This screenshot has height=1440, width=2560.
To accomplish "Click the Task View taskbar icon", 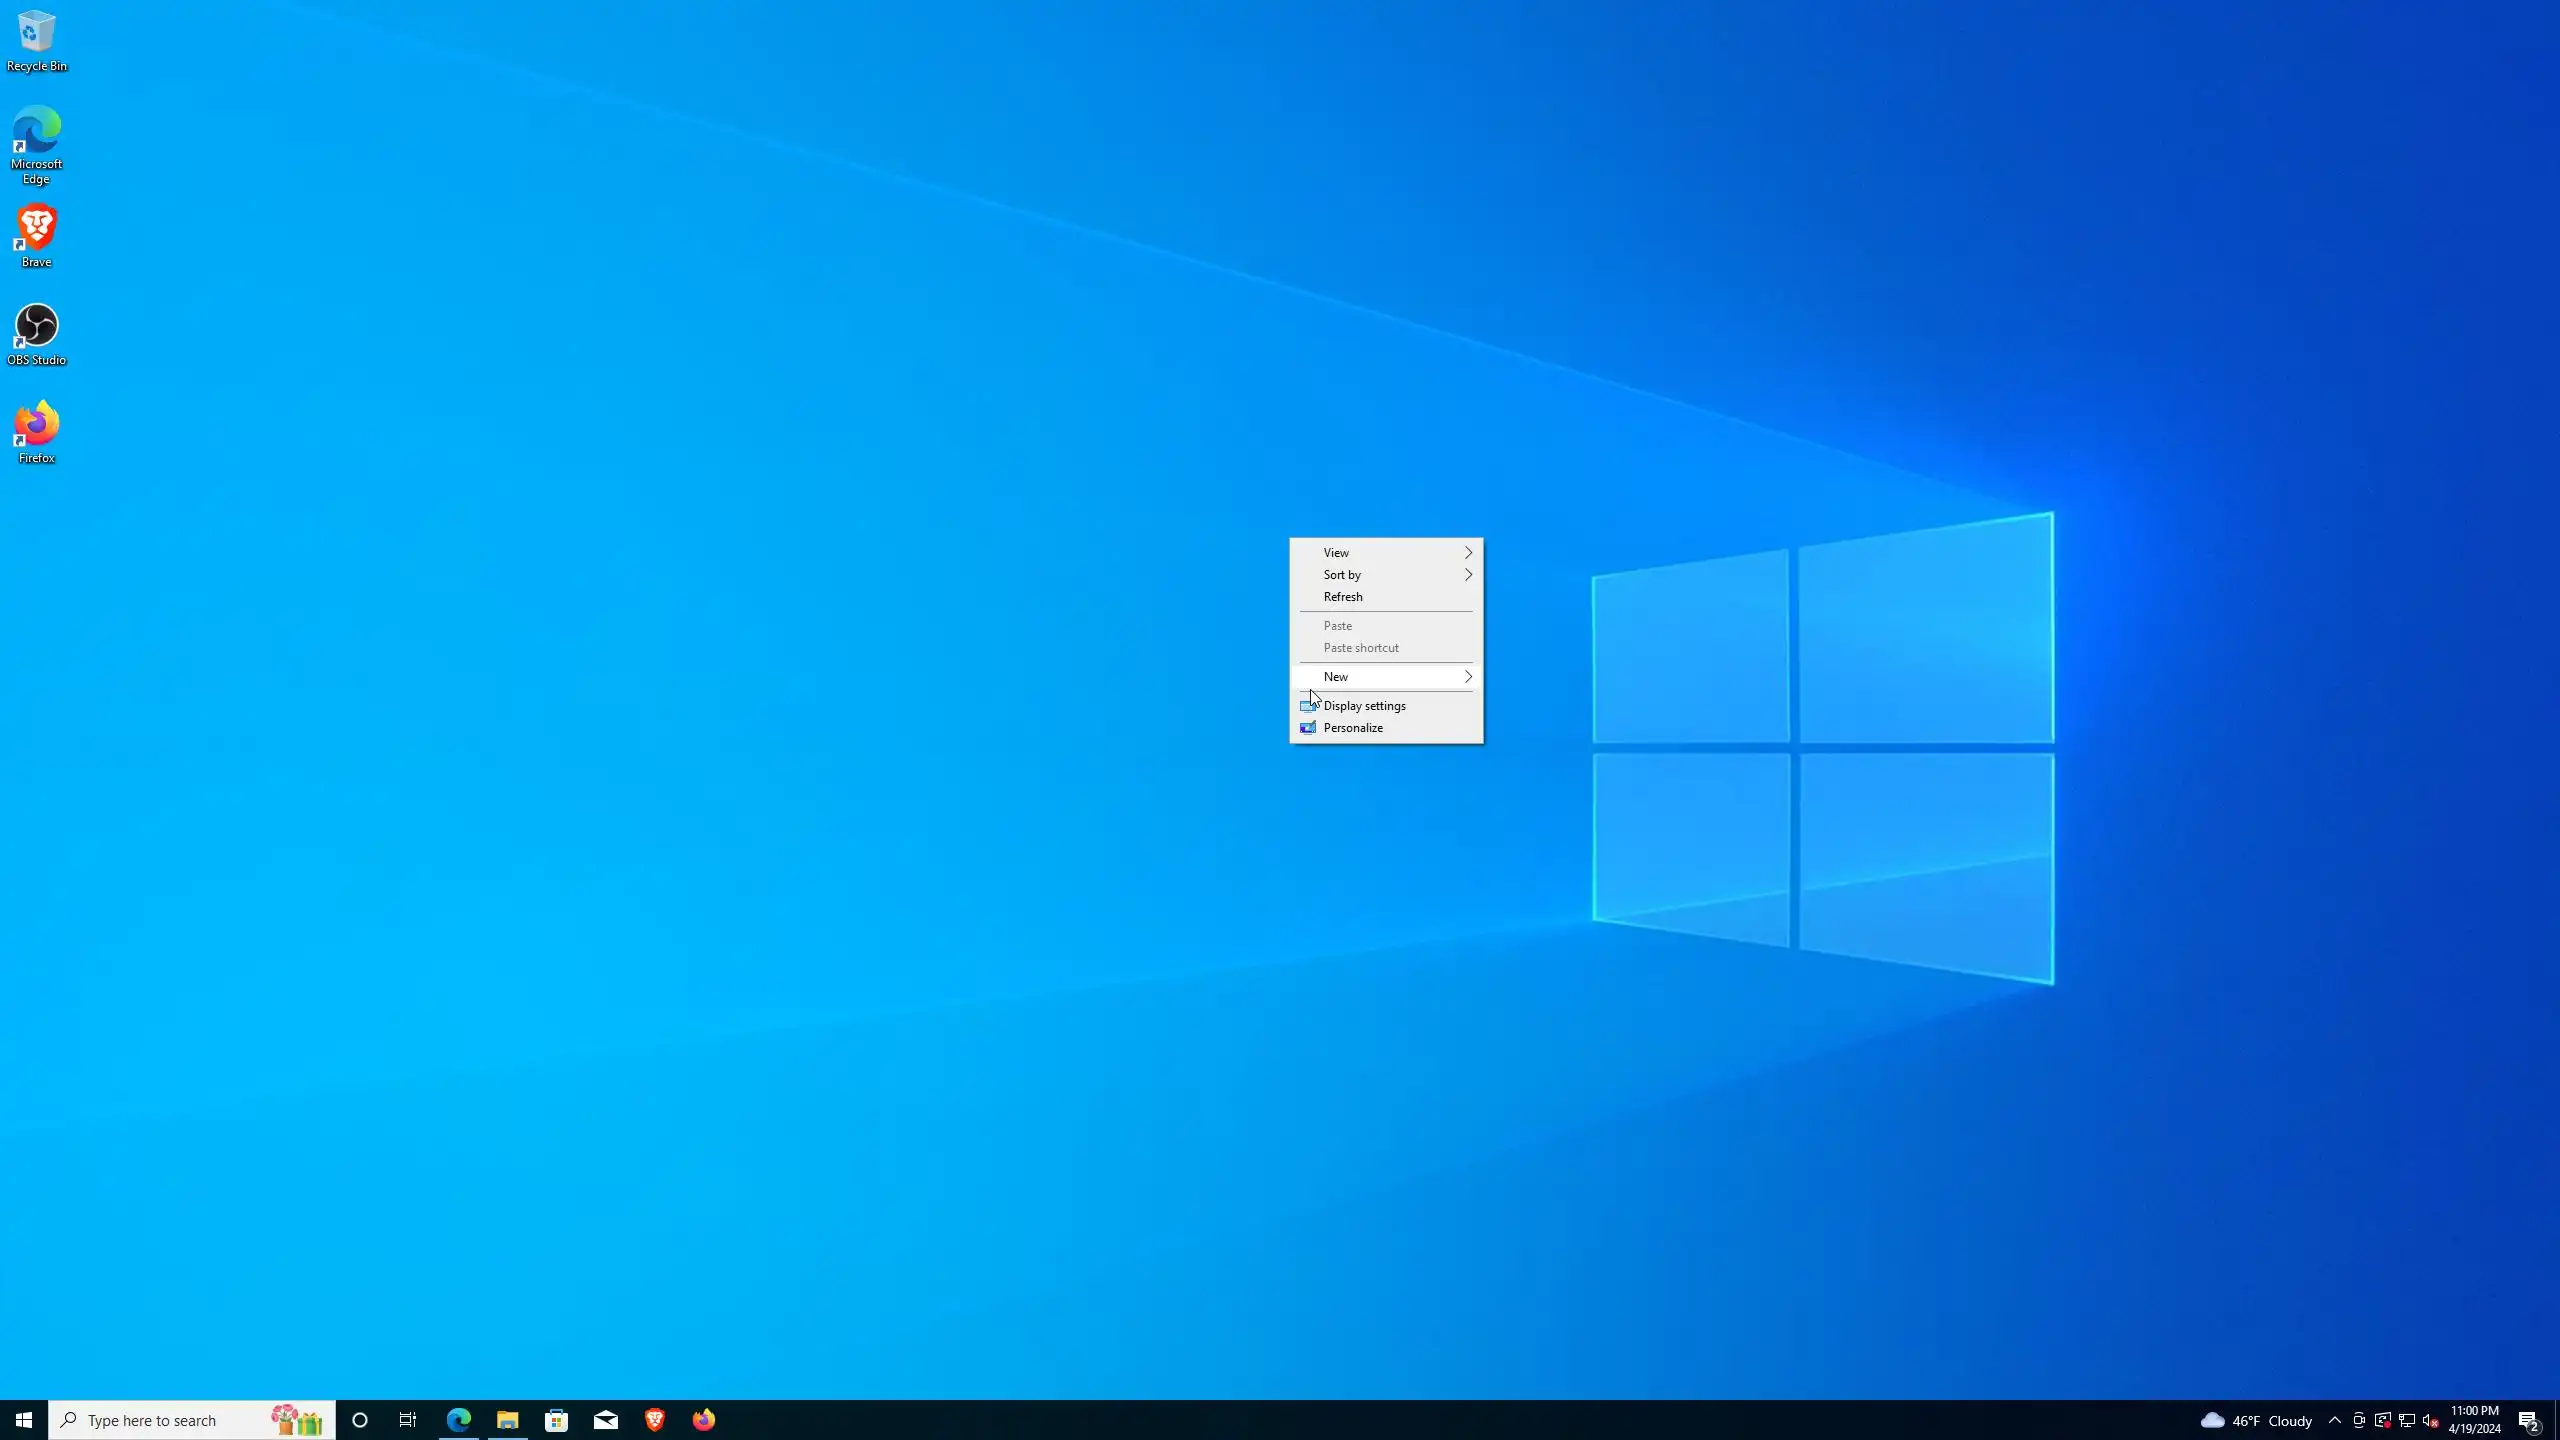I will (x=408, y=1420).
